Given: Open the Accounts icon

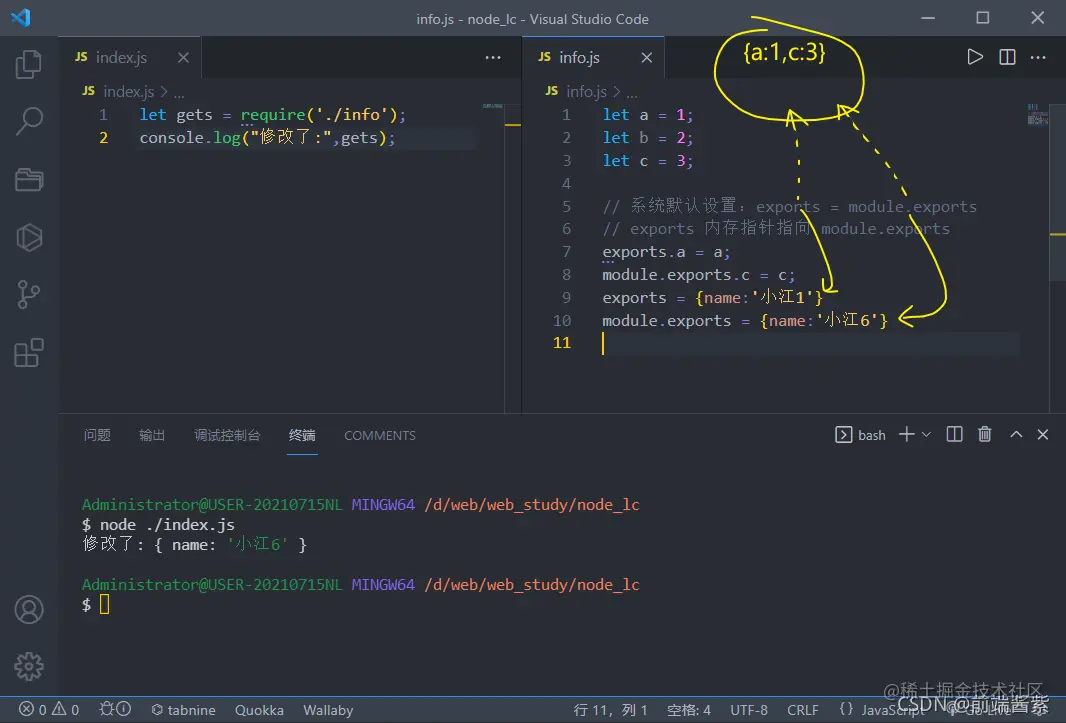Looking at the screenshot, I should [x=29, y=609].
